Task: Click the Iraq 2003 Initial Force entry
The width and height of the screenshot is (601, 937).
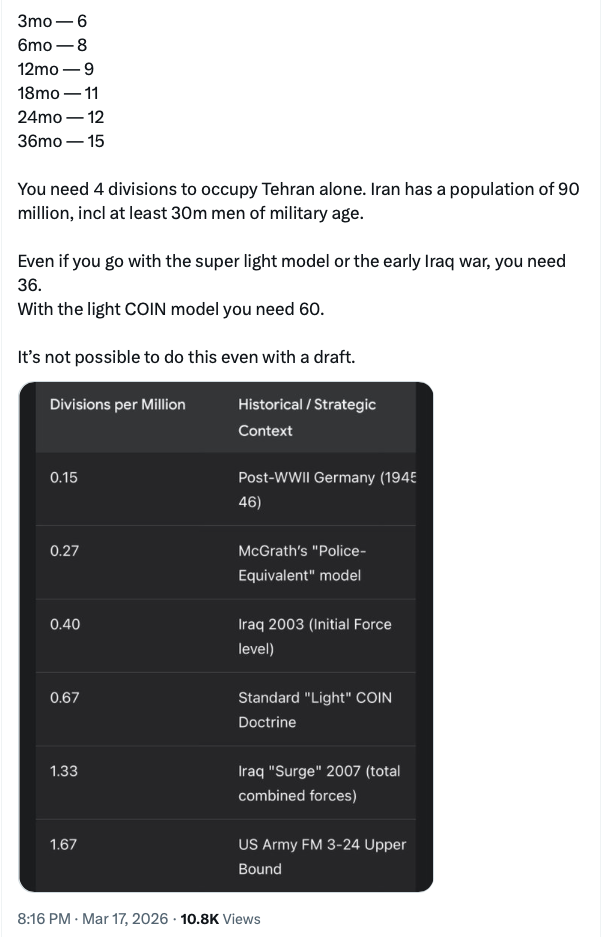Action: [x=314, y=636]
